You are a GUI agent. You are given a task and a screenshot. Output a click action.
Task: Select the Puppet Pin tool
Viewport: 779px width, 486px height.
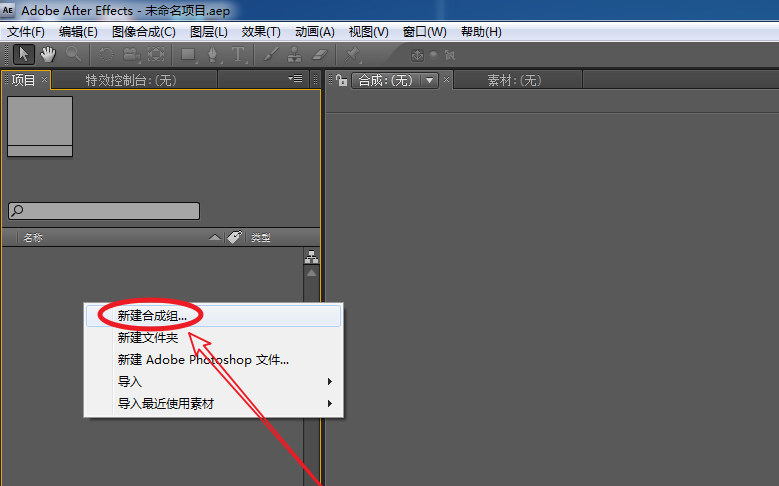pyautogui.click(x=352, y=55)
